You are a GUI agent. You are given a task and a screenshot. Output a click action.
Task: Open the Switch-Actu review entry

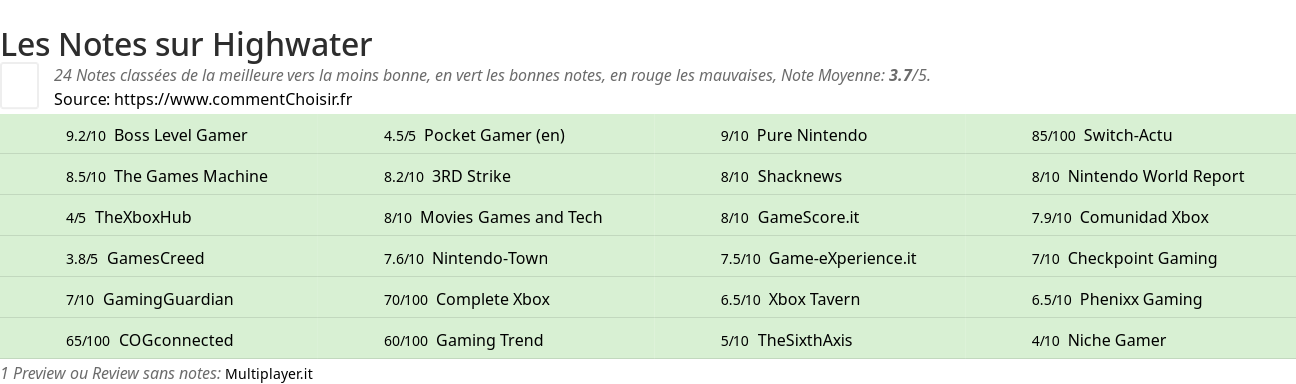[1128, 135]
